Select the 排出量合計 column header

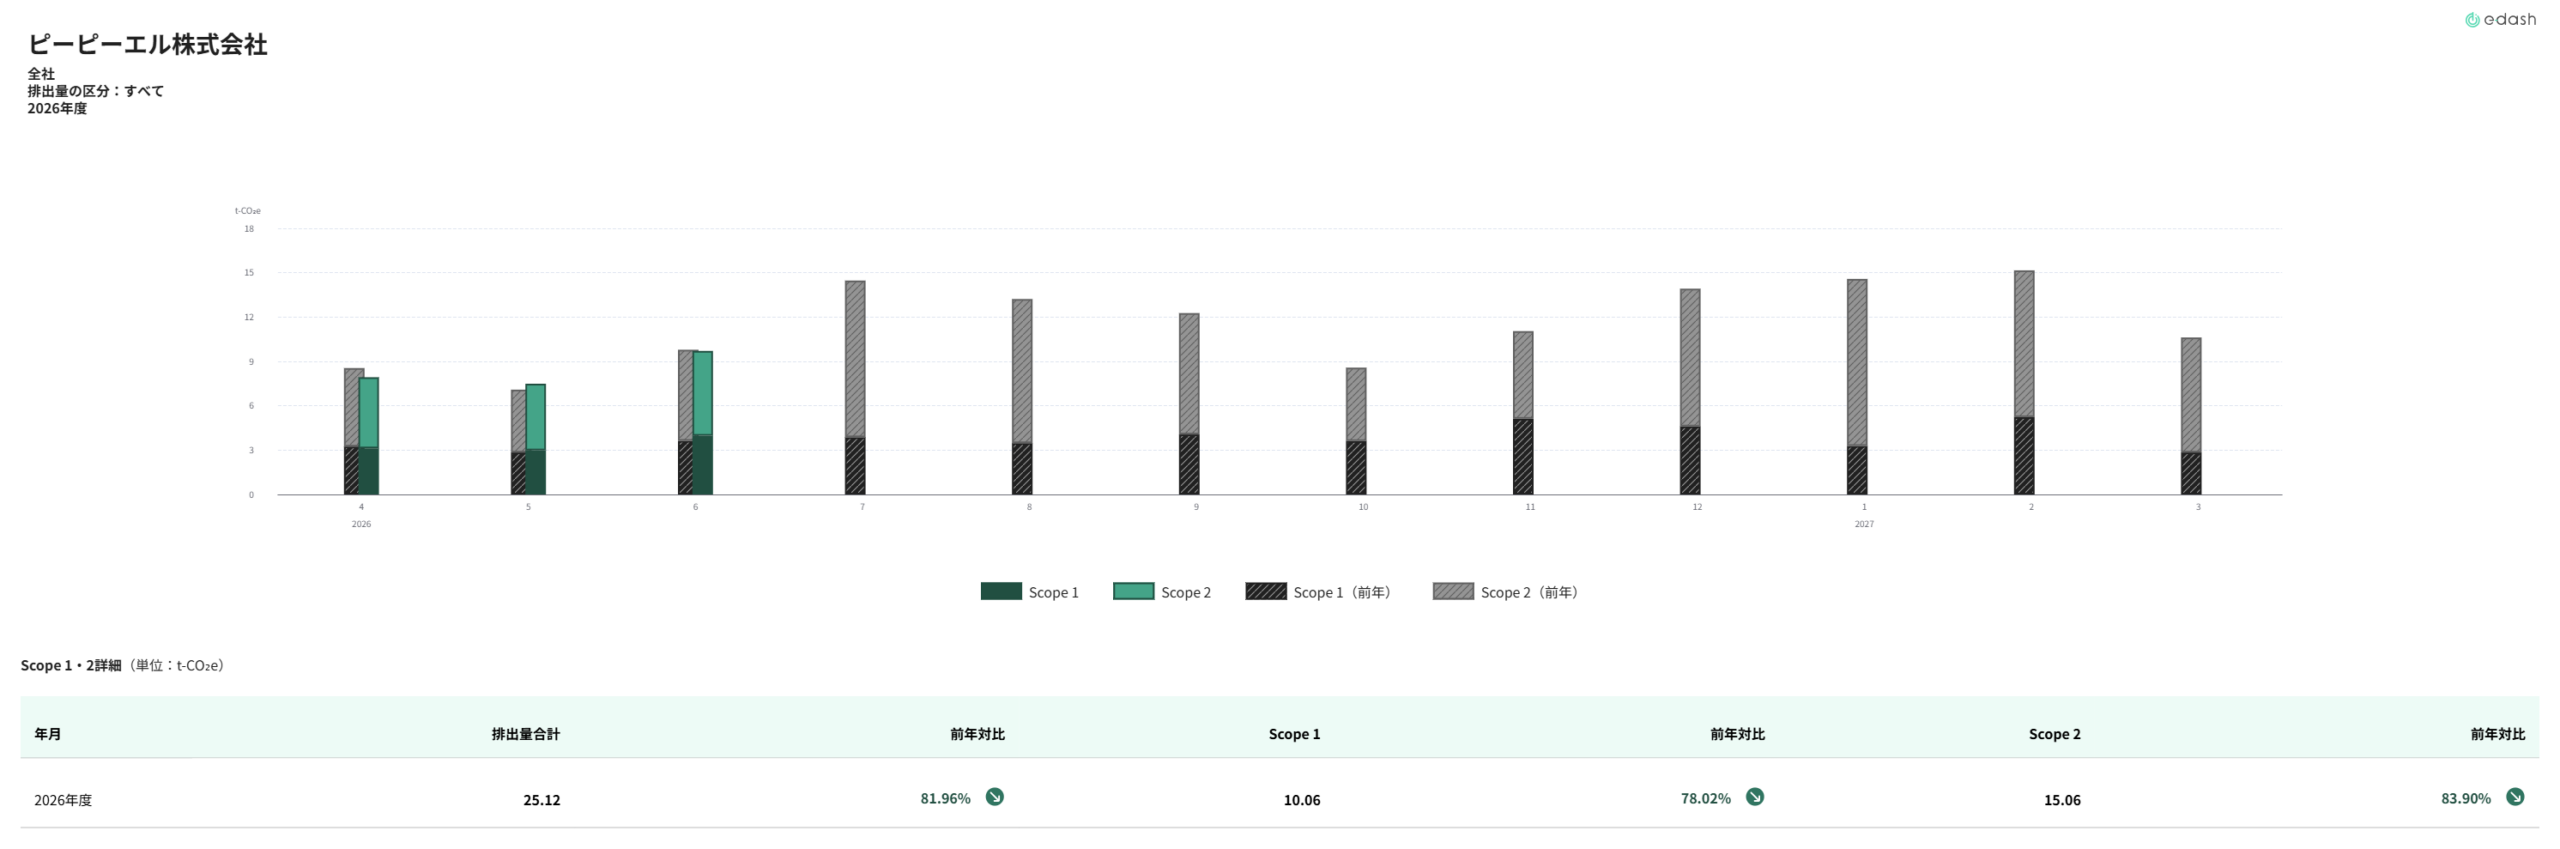(x=525, y=734)
